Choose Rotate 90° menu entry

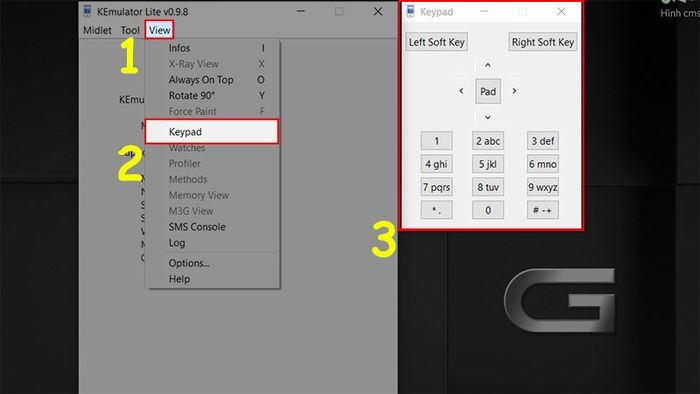coord(212,96)
